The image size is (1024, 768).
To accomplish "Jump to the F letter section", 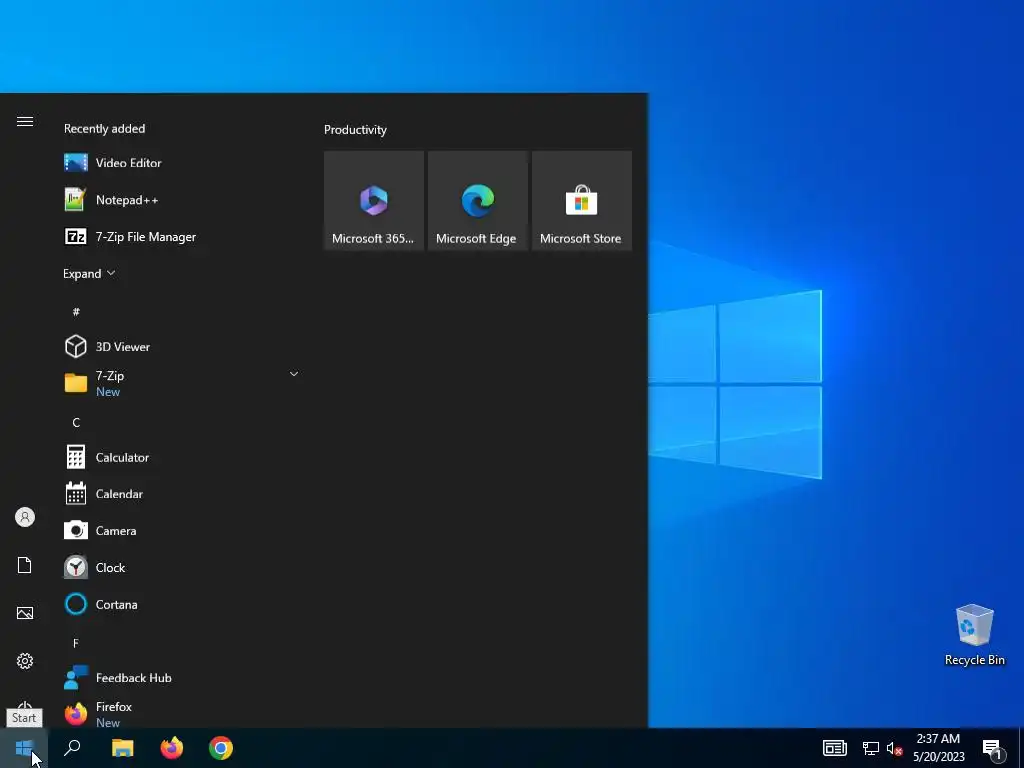I will (x=76, y=643).
